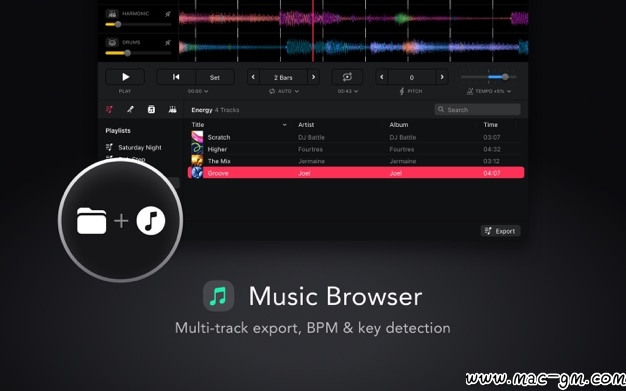Jump to the cue start point
This screenshot has height=391, width=626.
coord(176,77)
